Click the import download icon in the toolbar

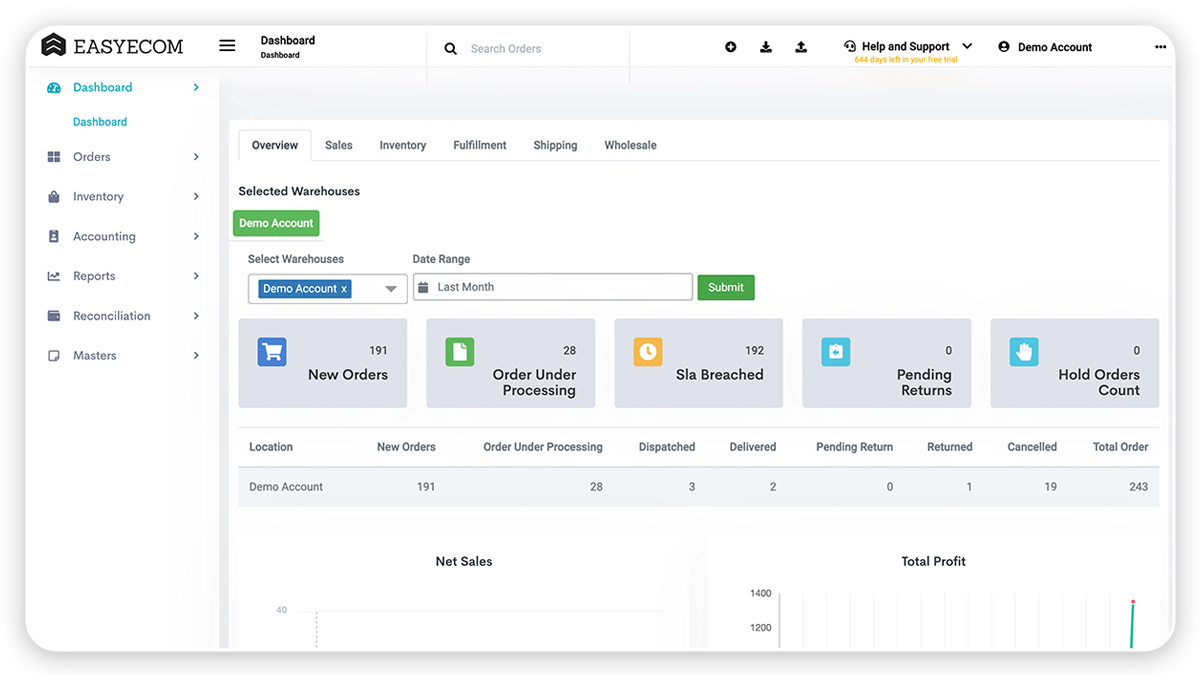[766, 46]
